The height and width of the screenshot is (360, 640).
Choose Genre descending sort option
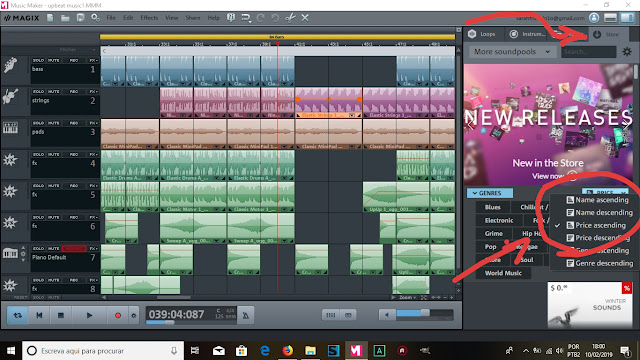599,263
